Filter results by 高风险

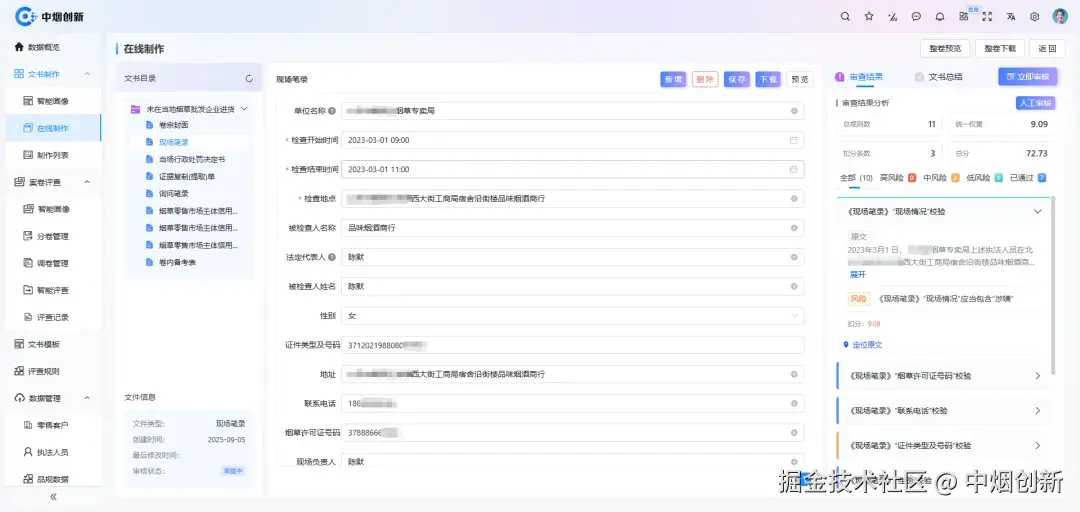pyautogui.click(x=897, y=178)
